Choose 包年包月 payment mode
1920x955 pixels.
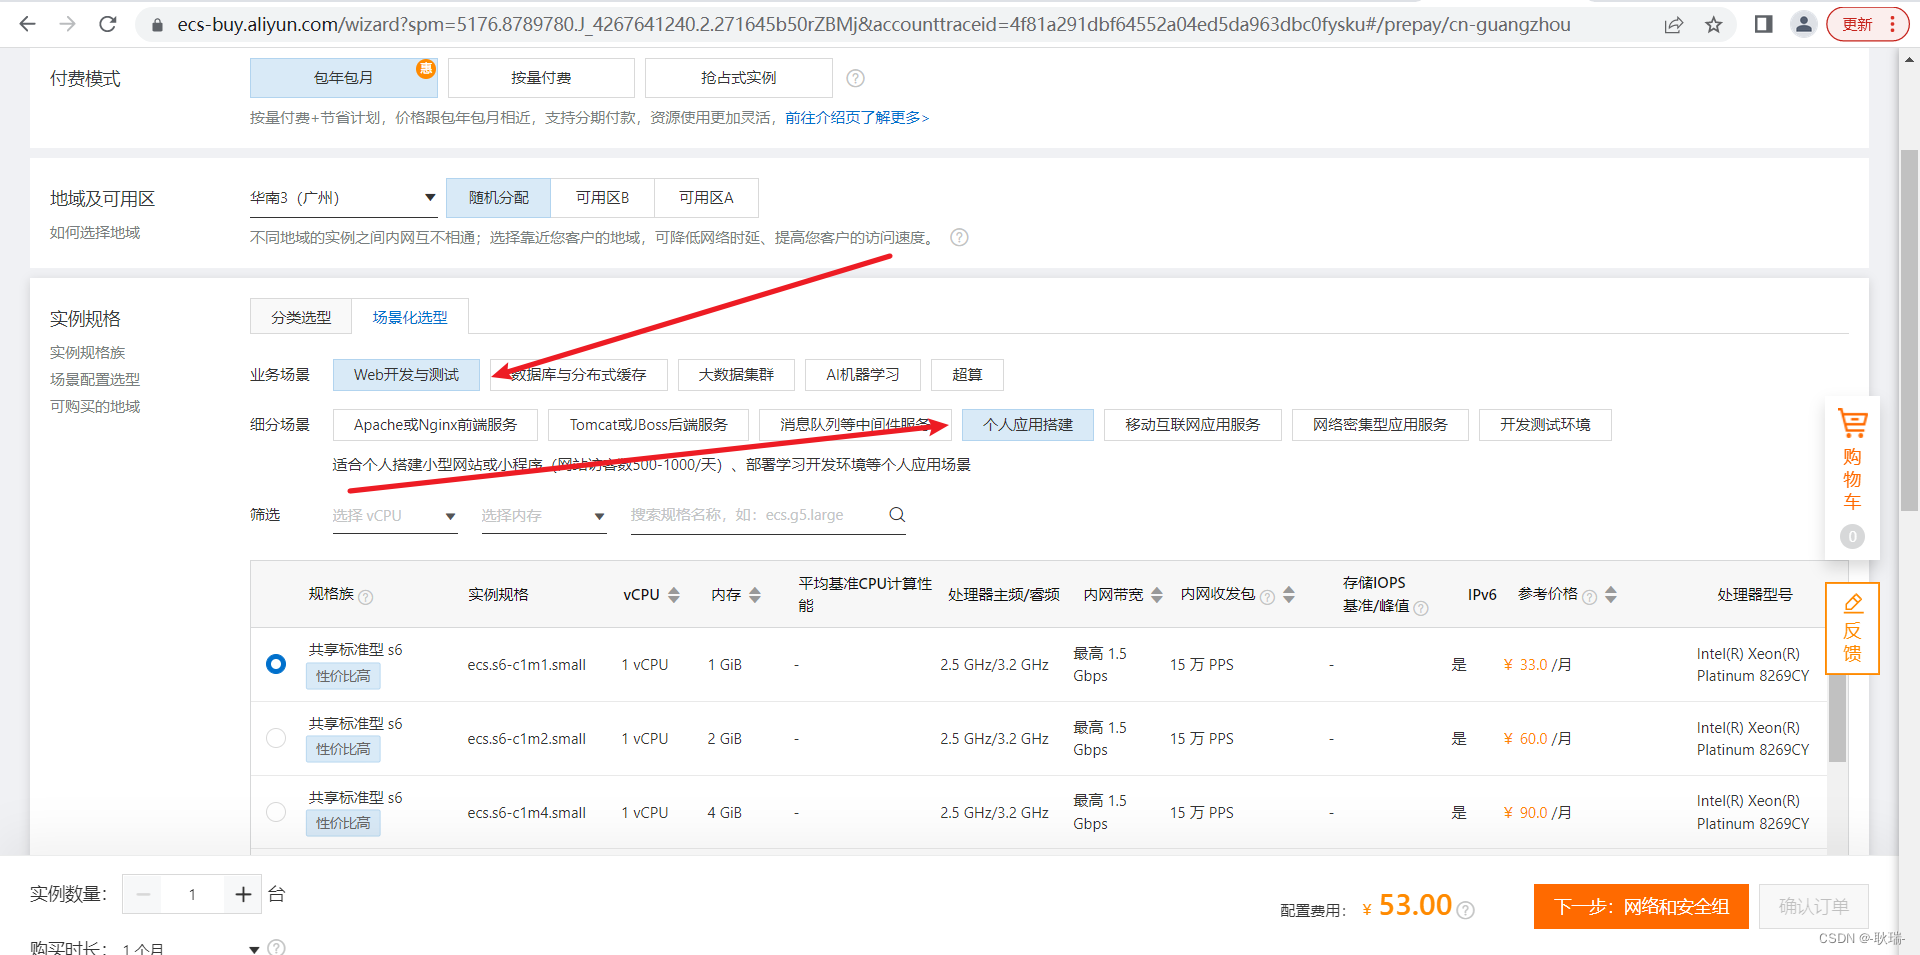coord(344,78)
